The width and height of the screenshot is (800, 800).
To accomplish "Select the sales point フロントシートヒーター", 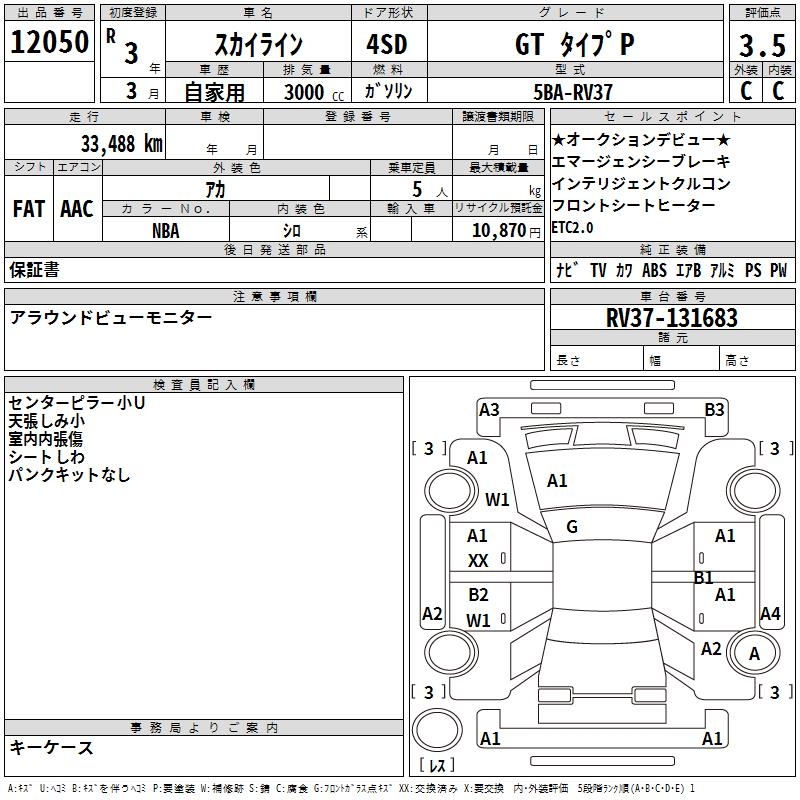I will [634, 205].
